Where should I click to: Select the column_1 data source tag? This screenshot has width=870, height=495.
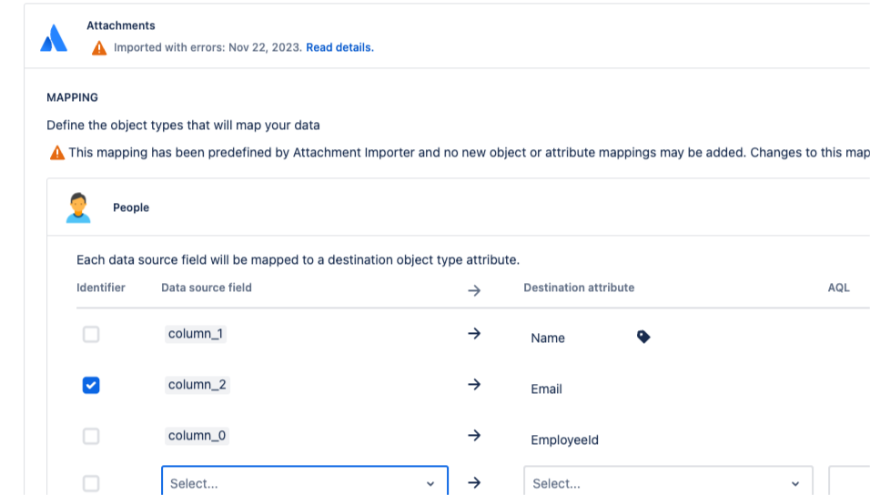pyautogui.click(x=196, y=334)
